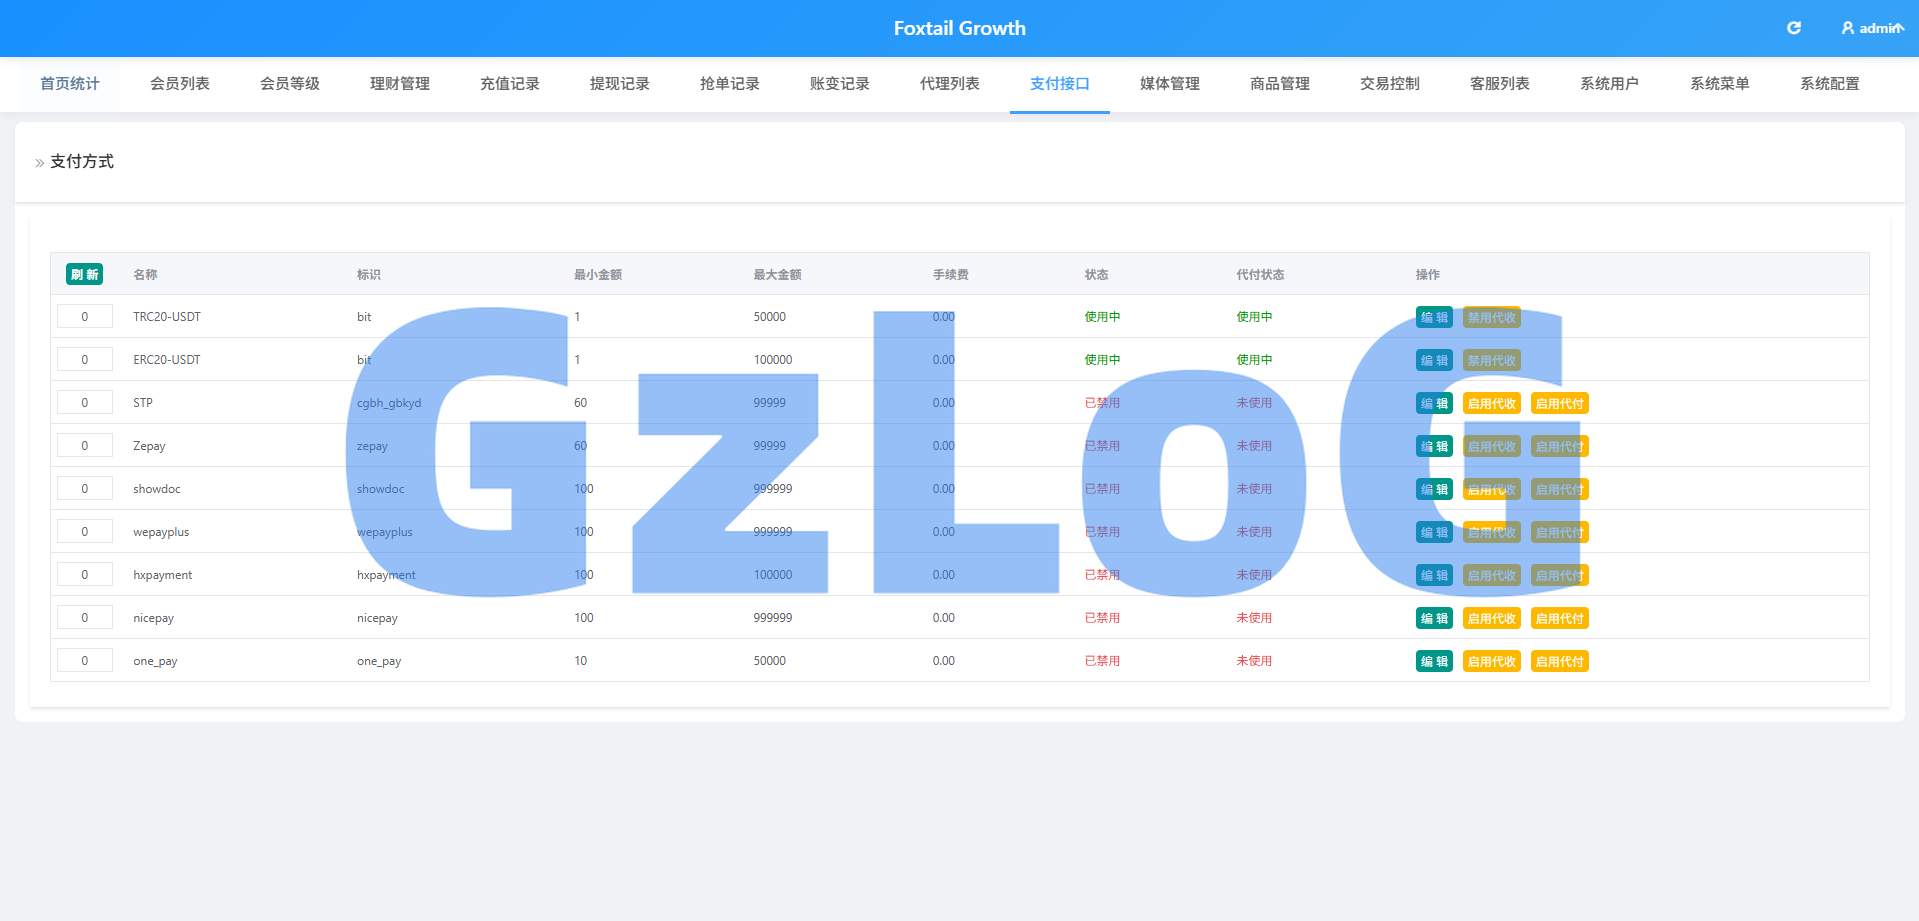Viewport: 1919px width, 921px height.
Task: Open the 代理列表 tab
Action: click(950, 84)
